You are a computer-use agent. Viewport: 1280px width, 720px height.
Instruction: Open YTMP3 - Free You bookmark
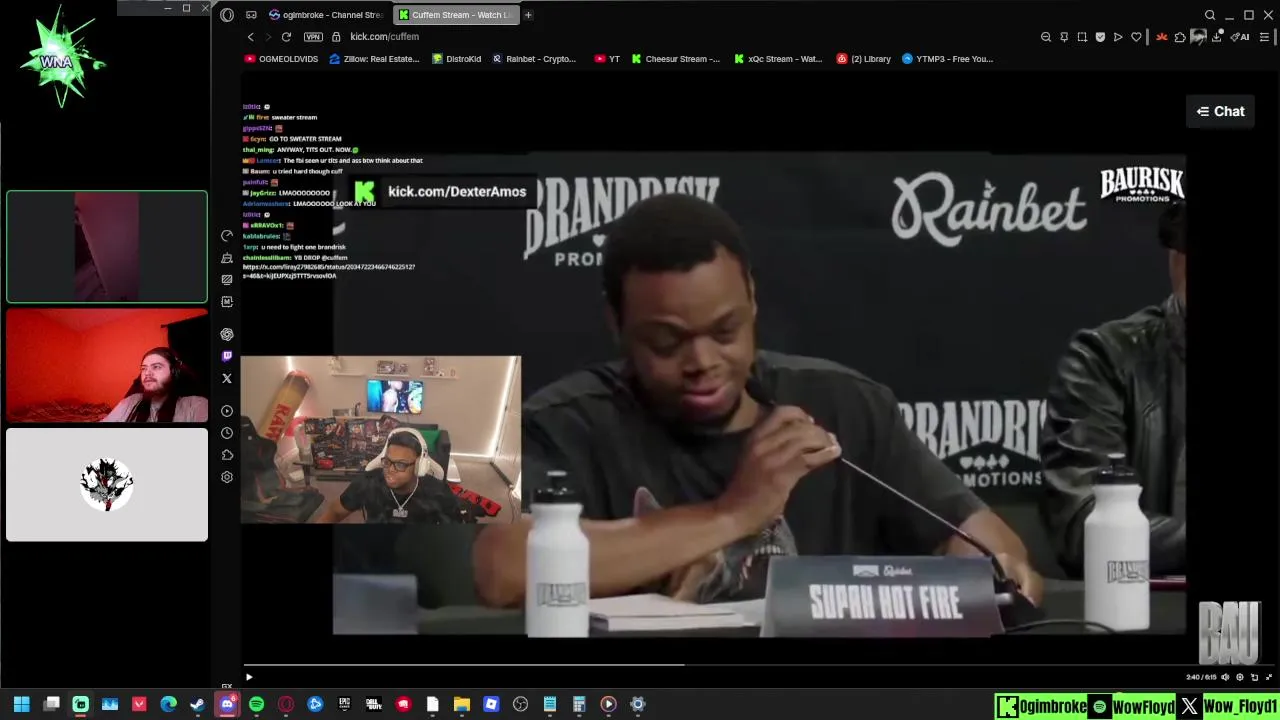coord(947,59)
